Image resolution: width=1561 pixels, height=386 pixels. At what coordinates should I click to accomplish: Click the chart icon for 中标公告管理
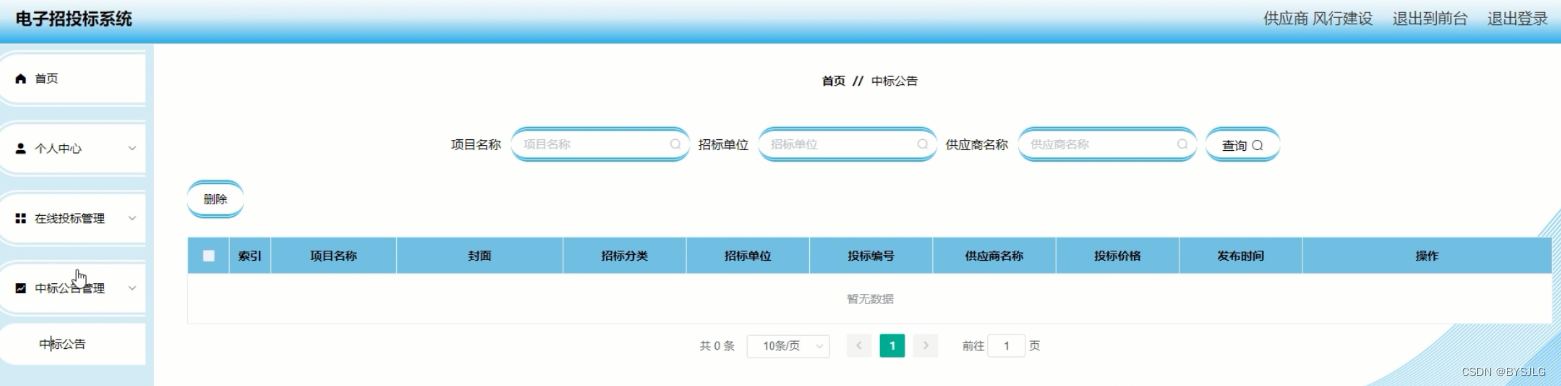[21, 288]
